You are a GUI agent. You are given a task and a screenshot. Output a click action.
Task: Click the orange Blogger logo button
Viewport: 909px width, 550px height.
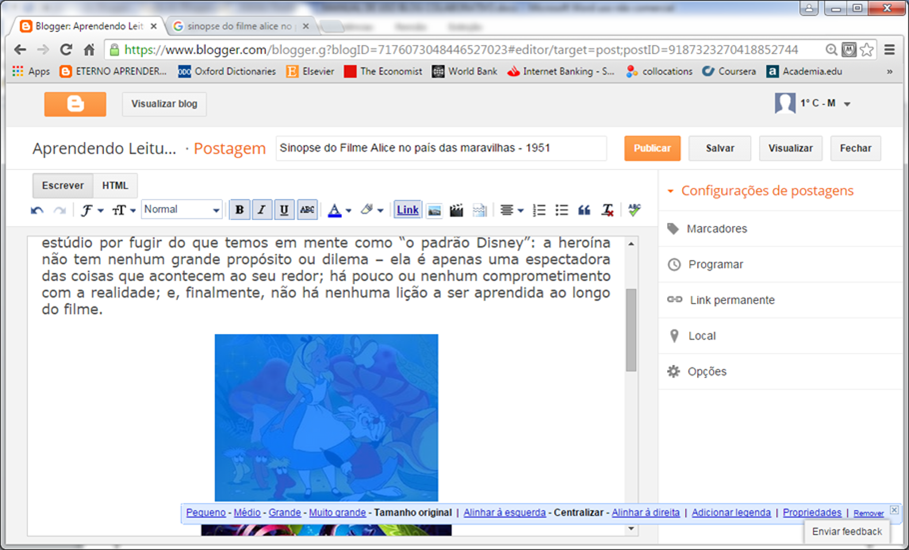click(75, 104)
